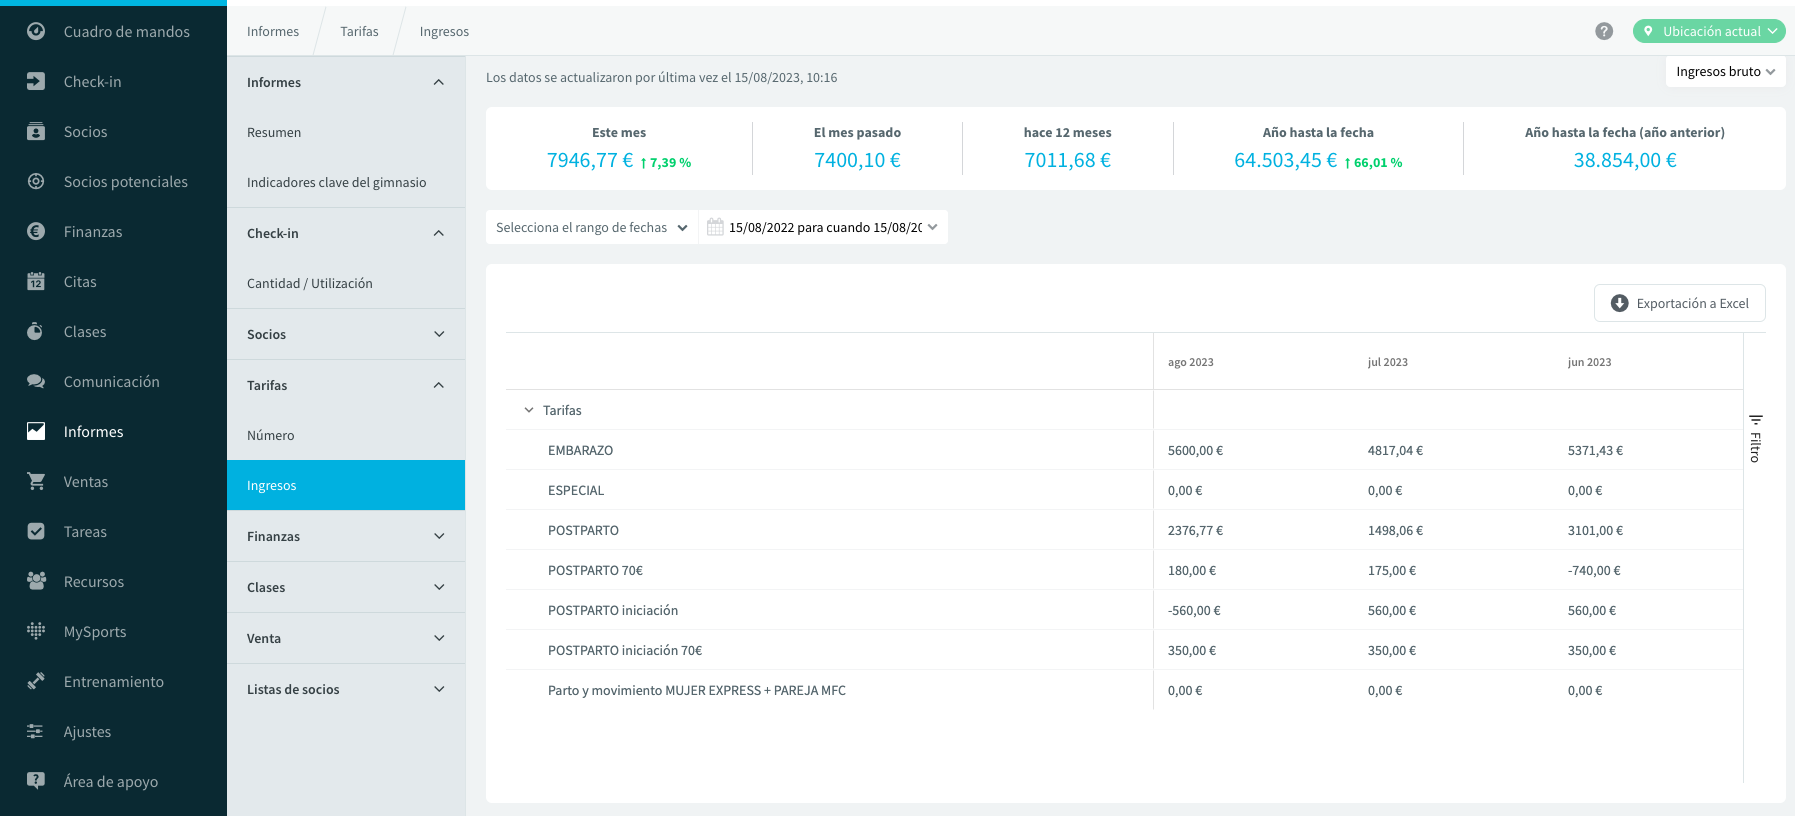Select the ESPECIAL row label

pyautogui.click(x=576, y=490)
